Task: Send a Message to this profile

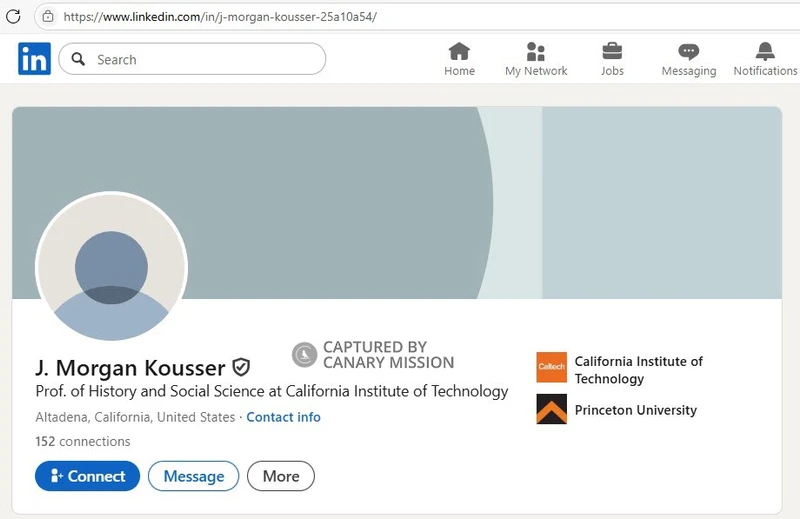Action: pos(193,476)
